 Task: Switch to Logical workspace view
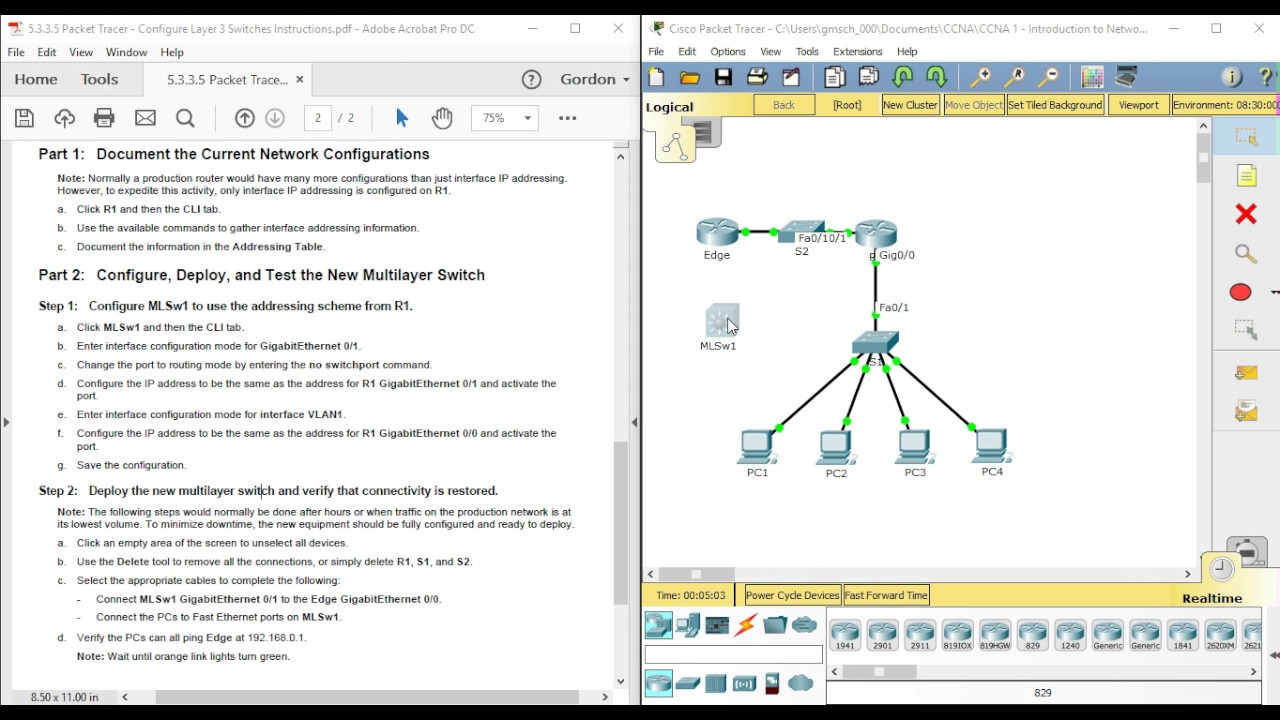coord(669,107)
